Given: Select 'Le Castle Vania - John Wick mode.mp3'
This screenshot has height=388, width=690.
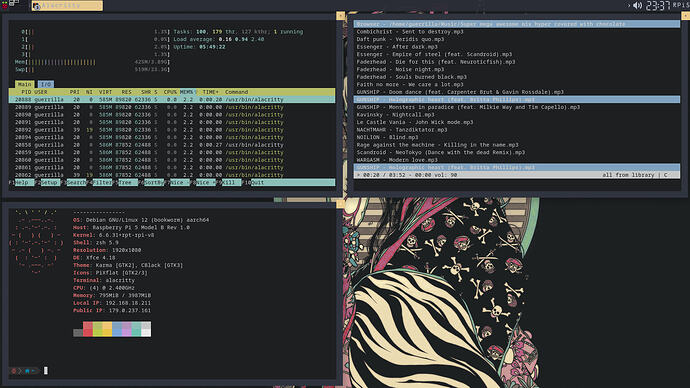Looking at the screenshot, I should tap(415, 122).
